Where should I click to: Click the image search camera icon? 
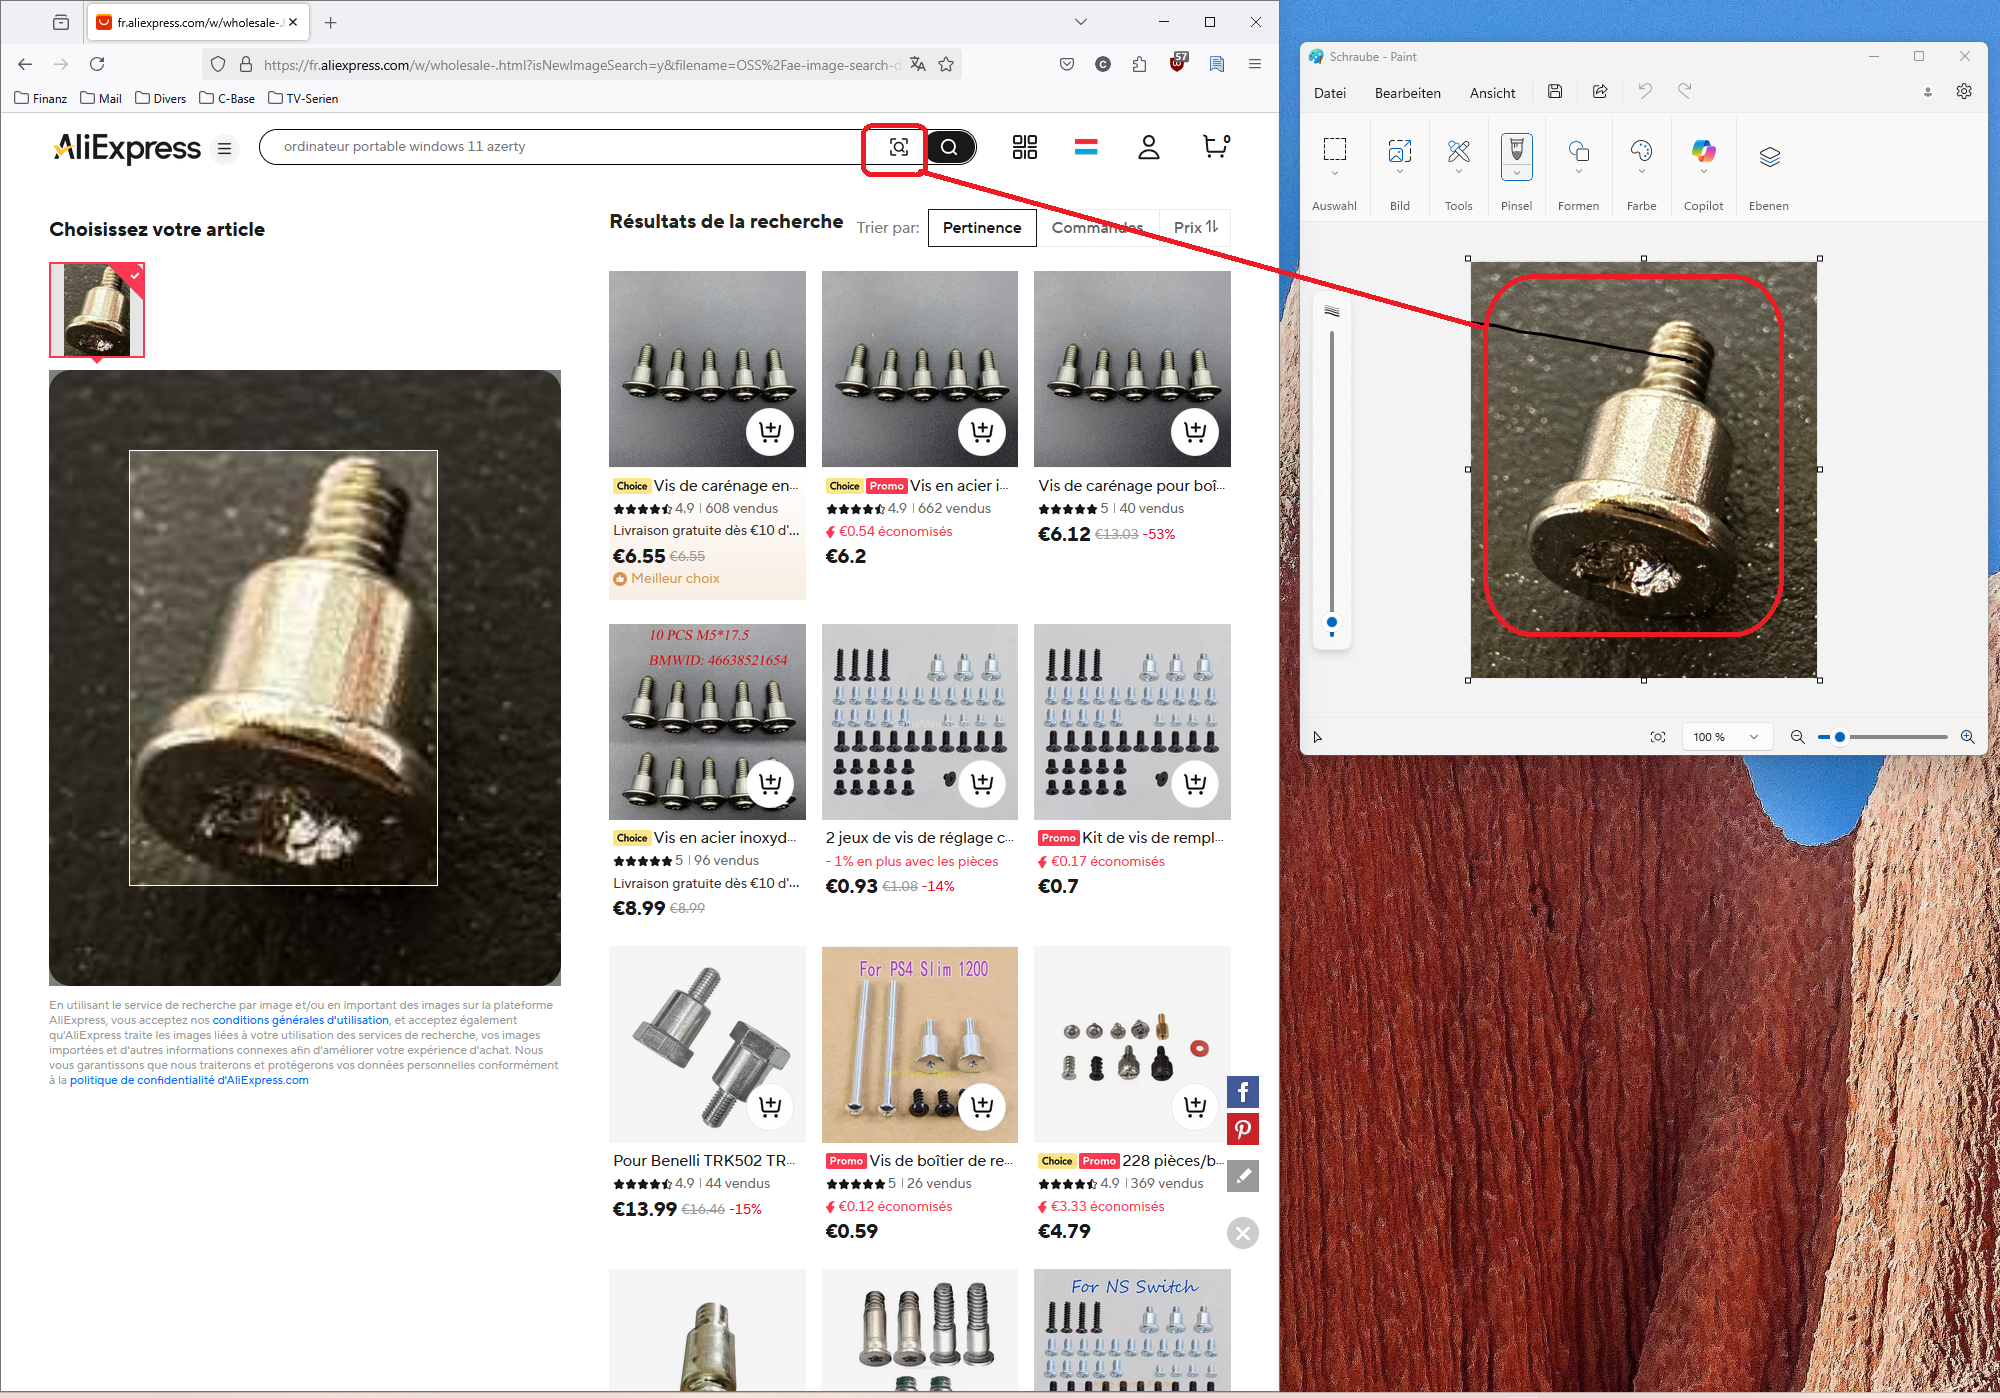click(x=898, y=147)
